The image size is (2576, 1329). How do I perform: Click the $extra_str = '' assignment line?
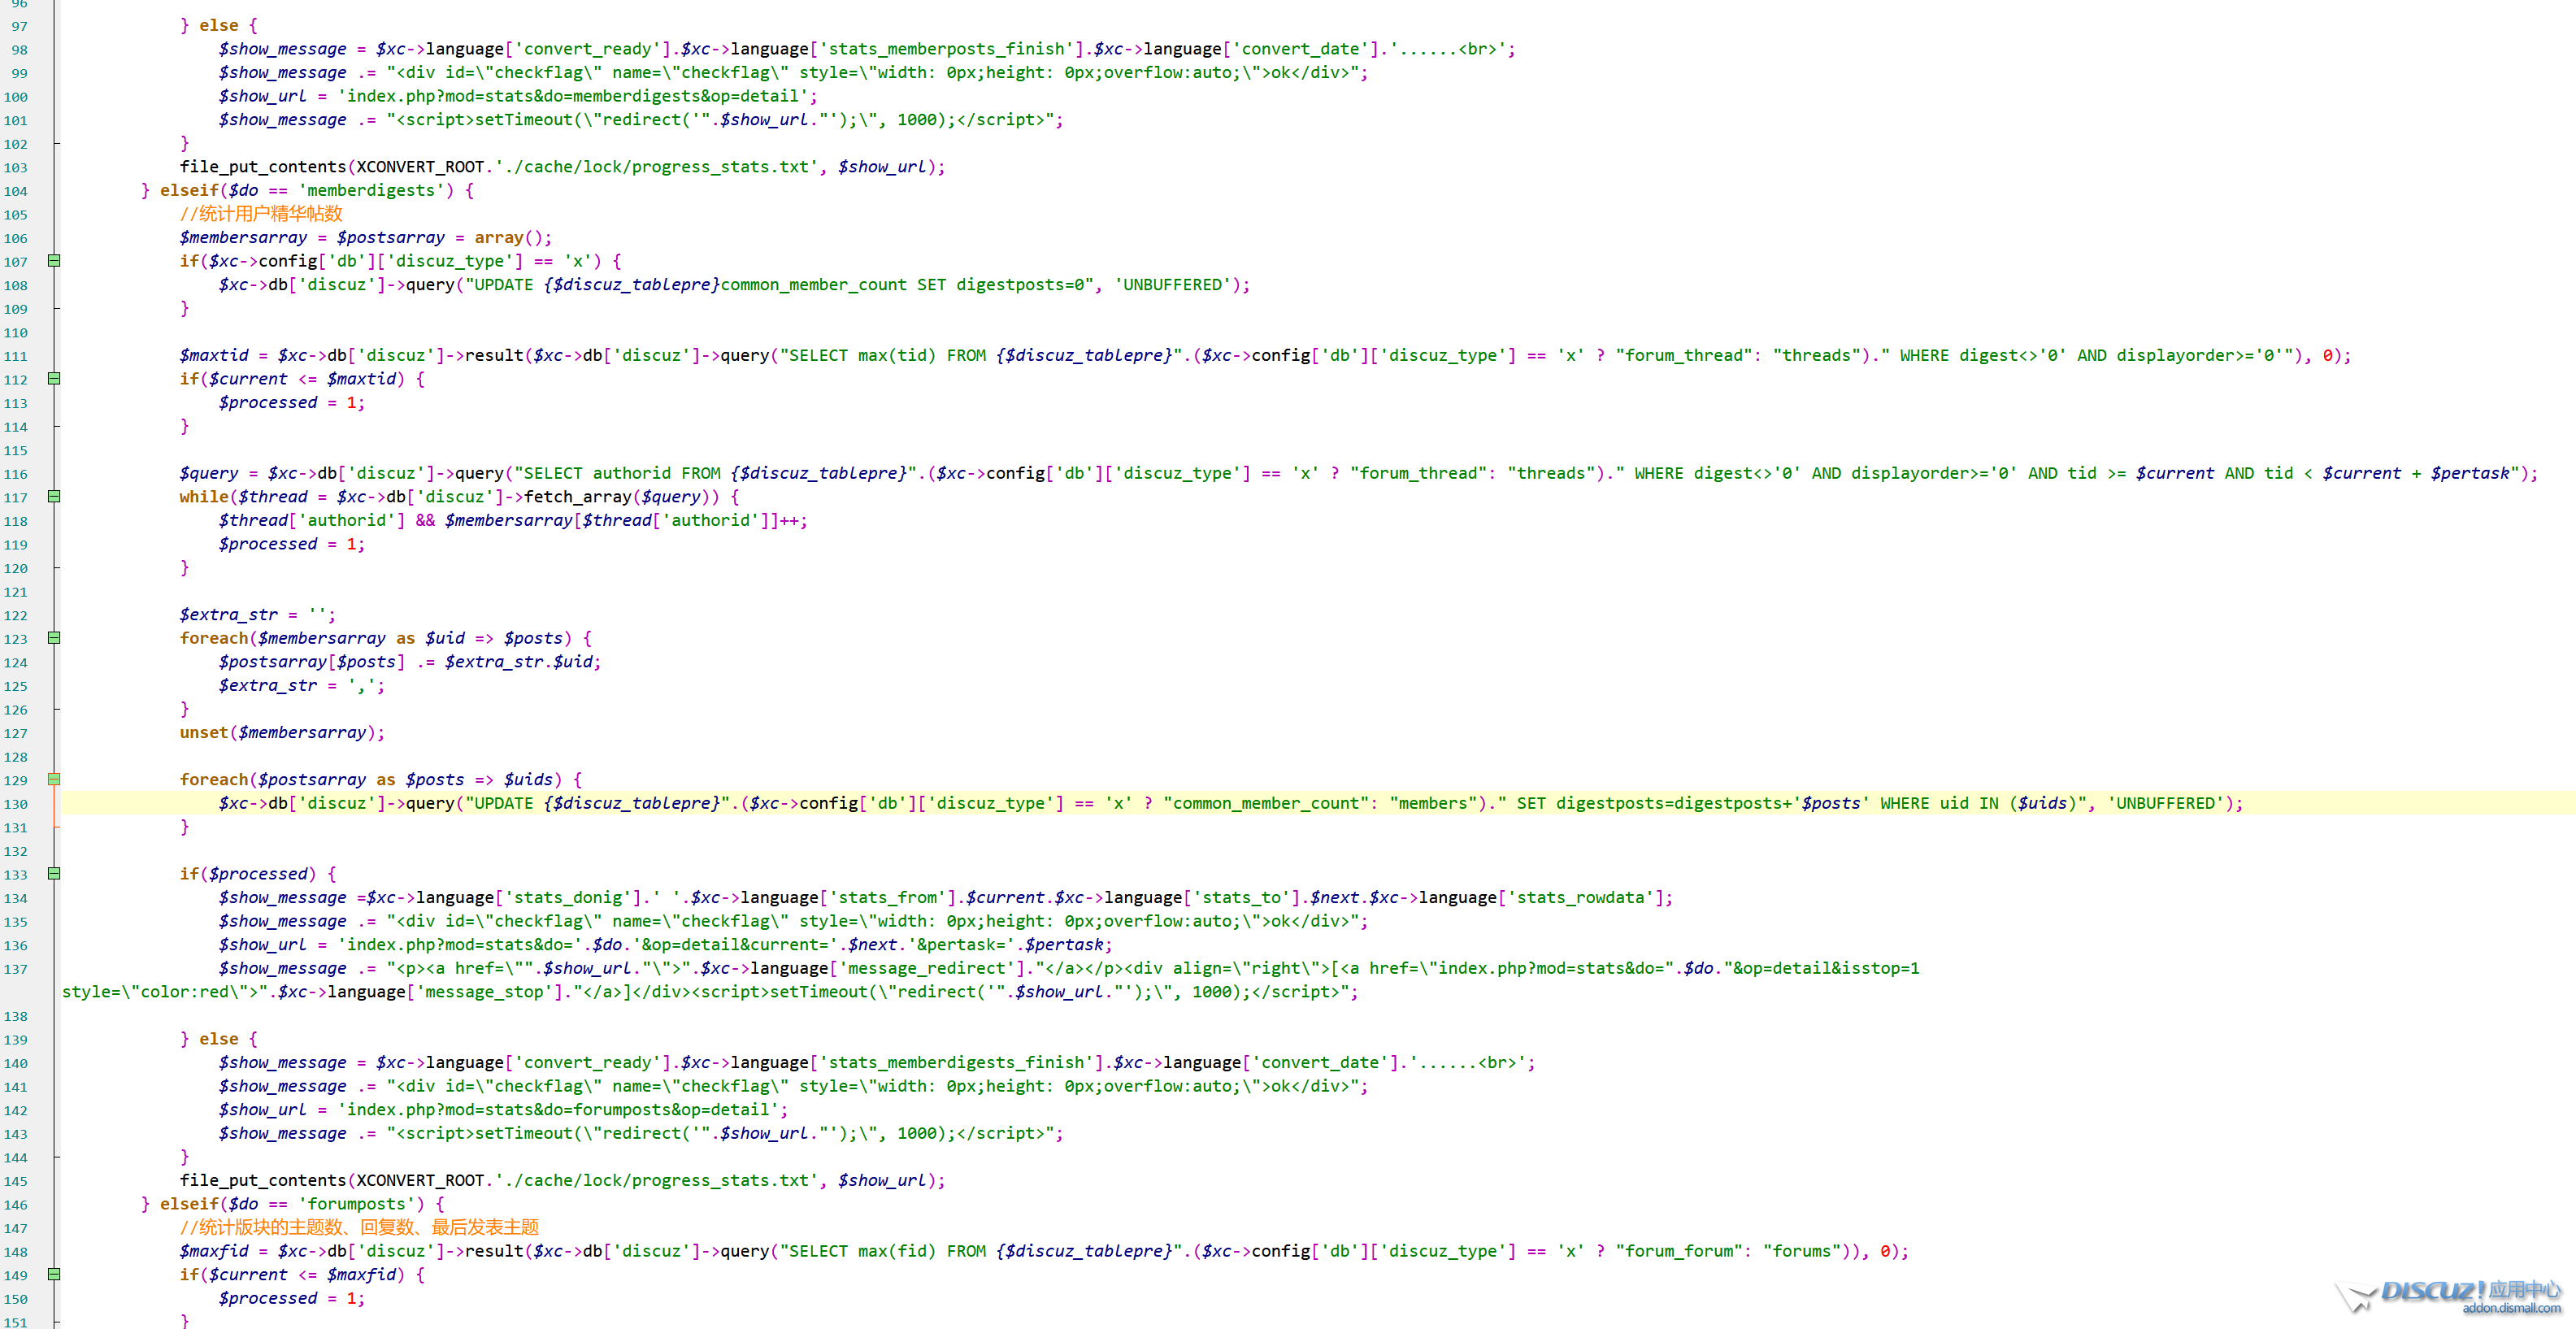tap(257, 615)
